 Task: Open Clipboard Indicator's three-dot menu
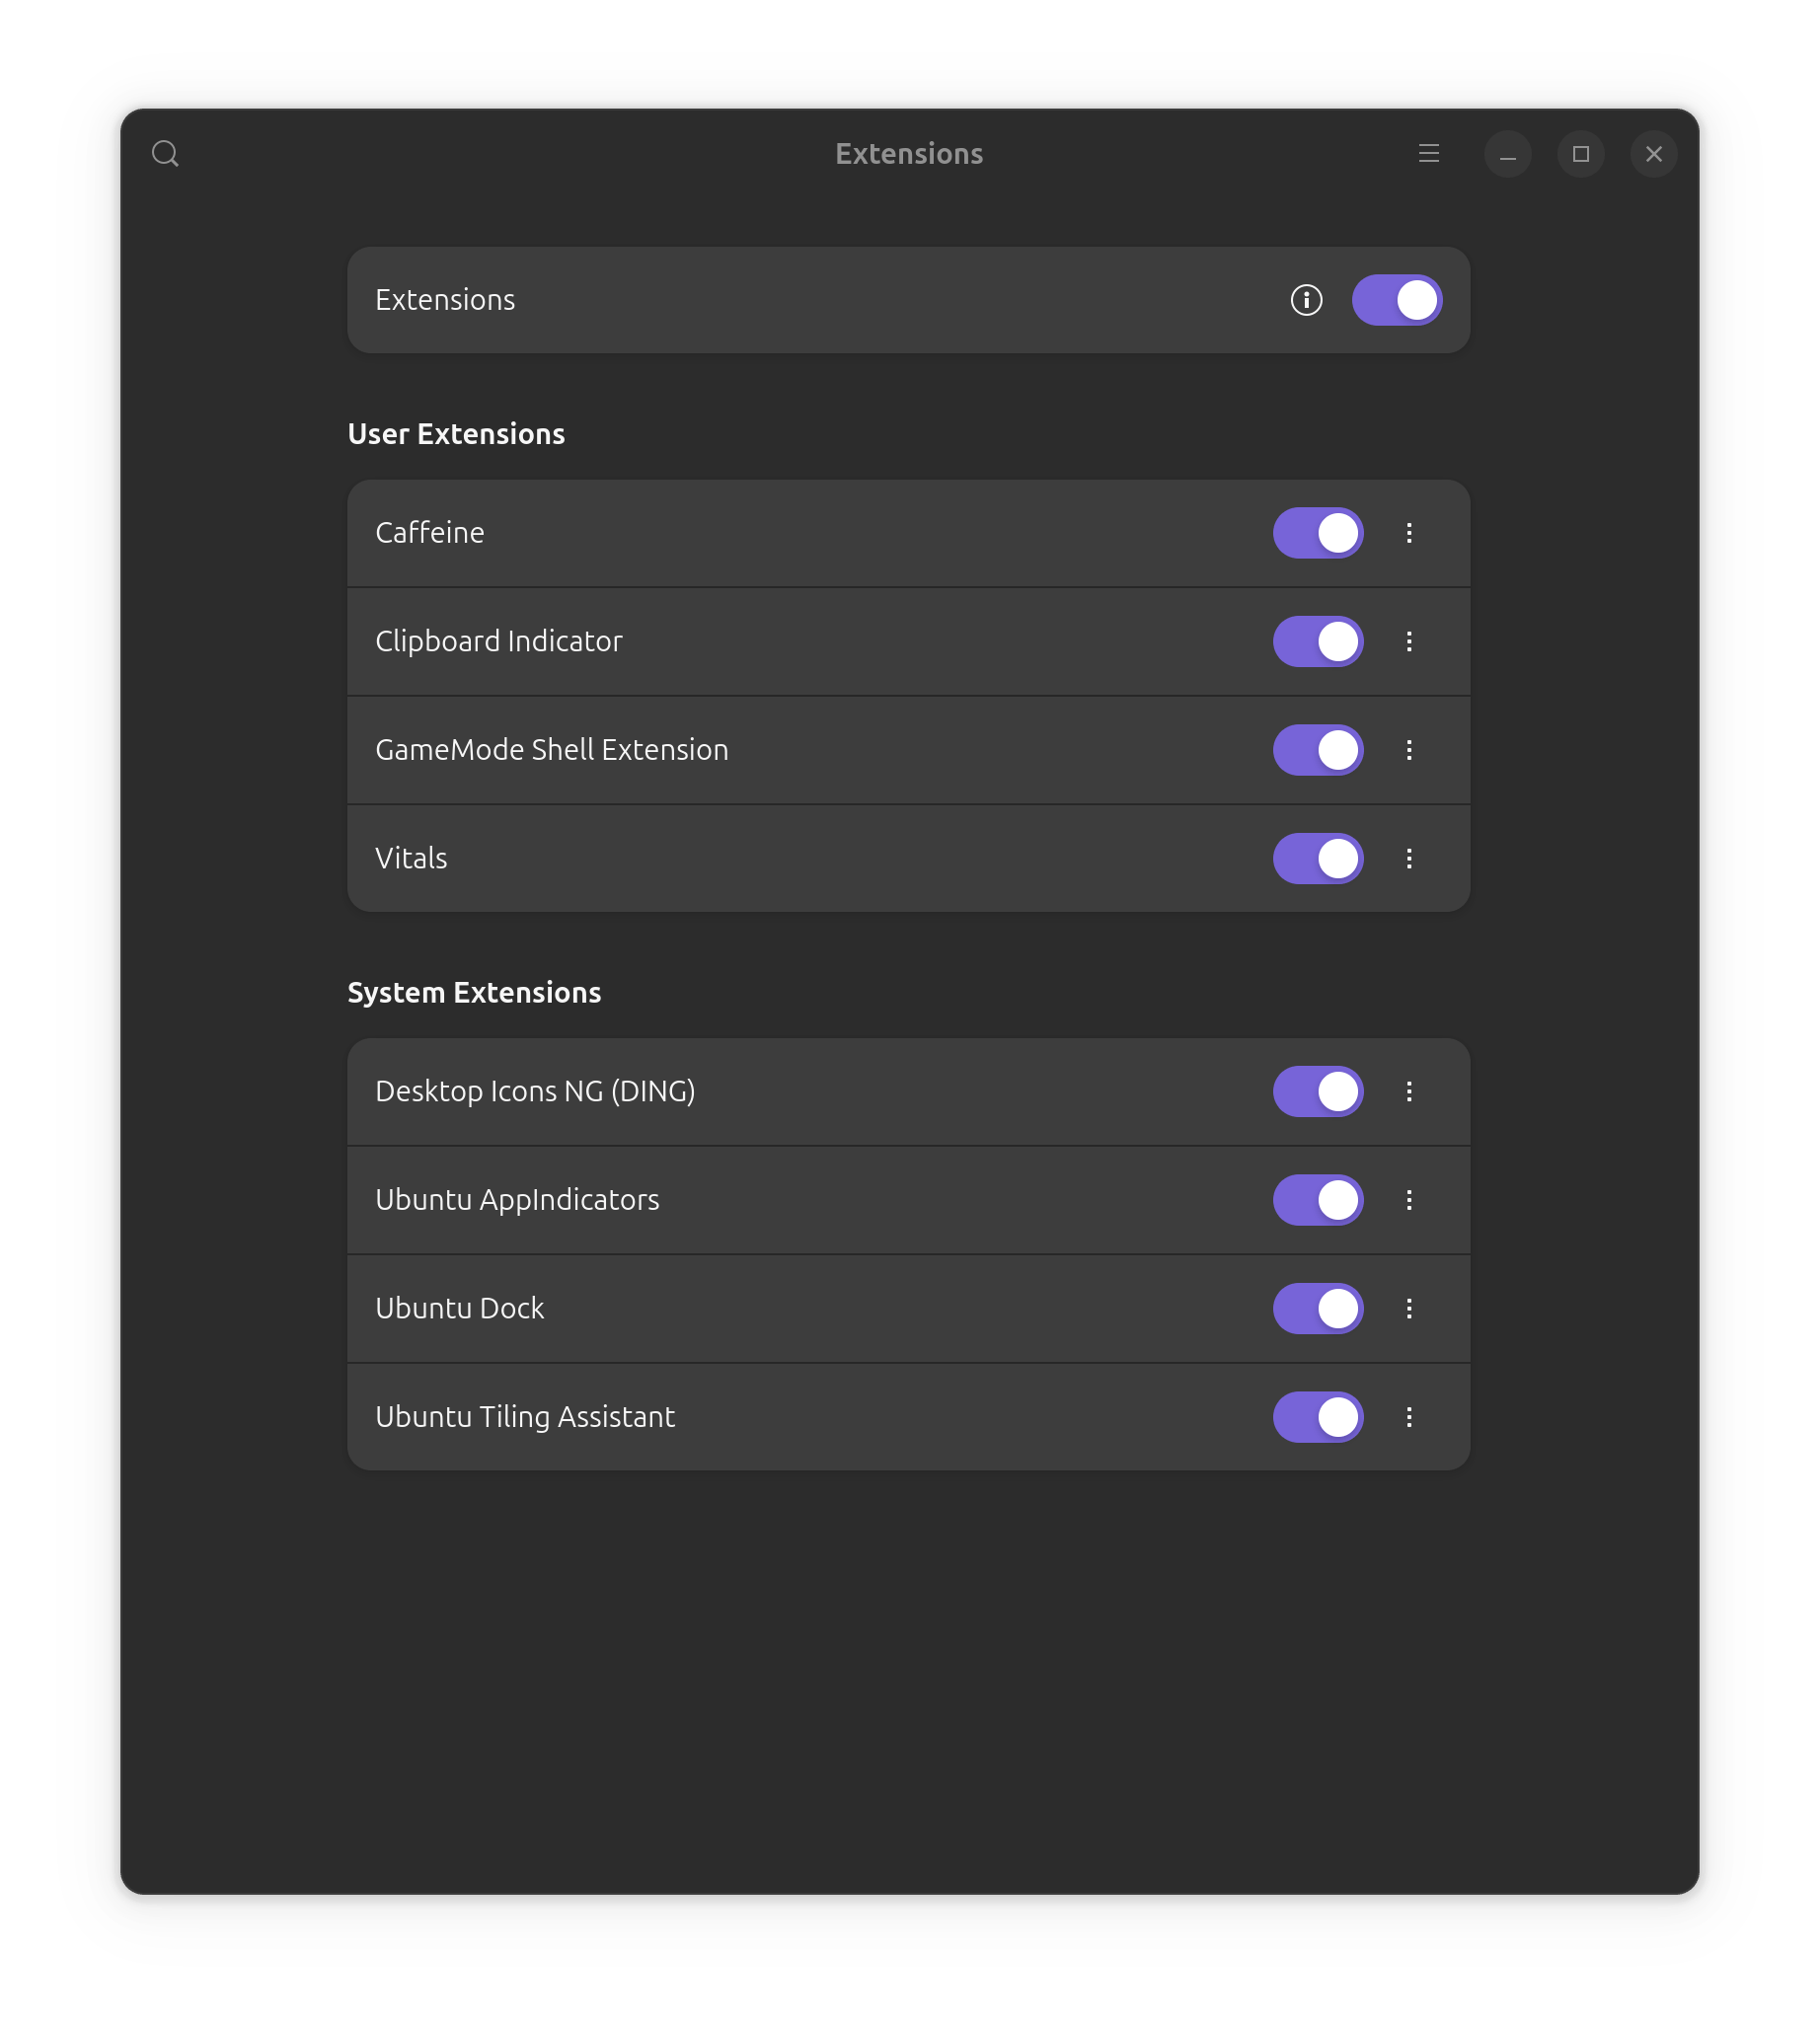click(1409, 642)
